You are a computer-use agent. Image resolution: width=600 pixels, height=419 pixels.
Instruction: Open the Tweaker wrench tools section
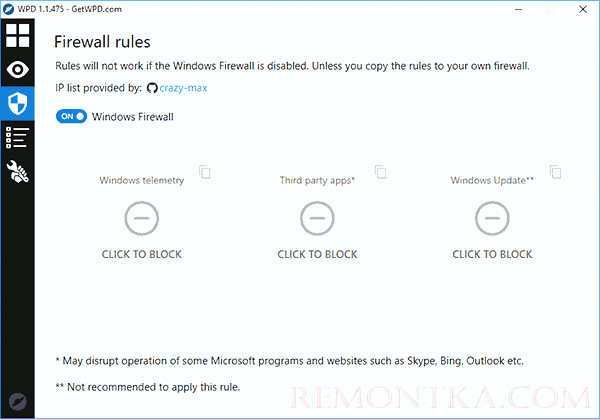tap(17, 170)
